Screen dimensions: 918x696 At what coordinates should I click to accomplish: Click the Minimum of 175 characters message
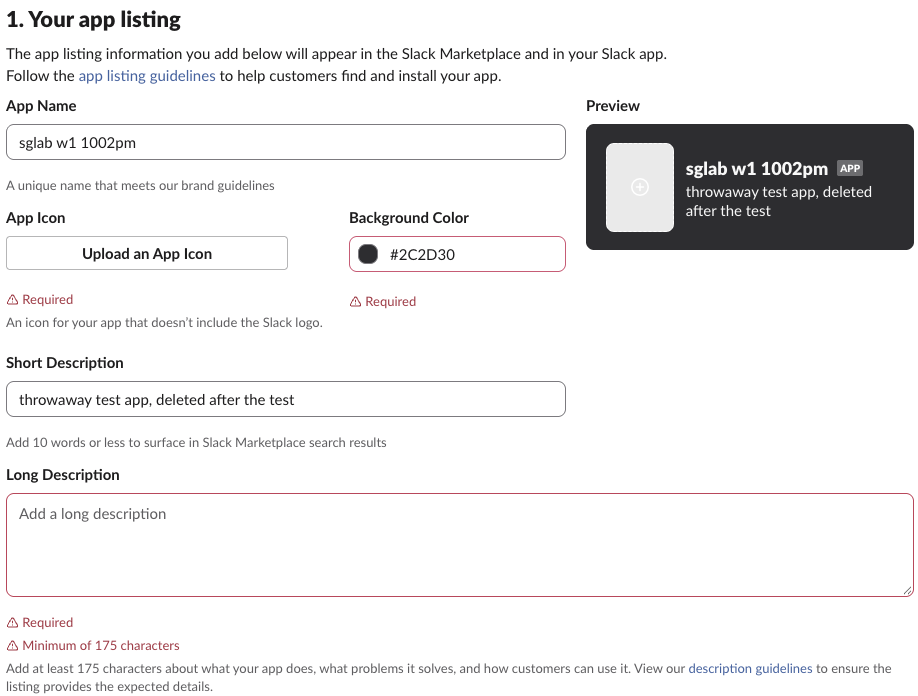coord(101,646)
